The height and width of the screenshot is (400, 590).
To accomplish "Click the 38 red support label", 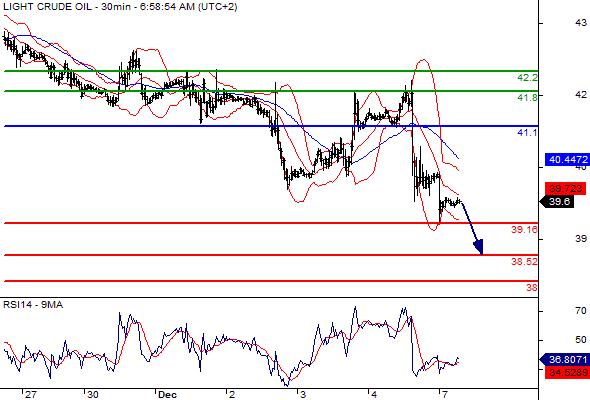I will click(531, 288).
